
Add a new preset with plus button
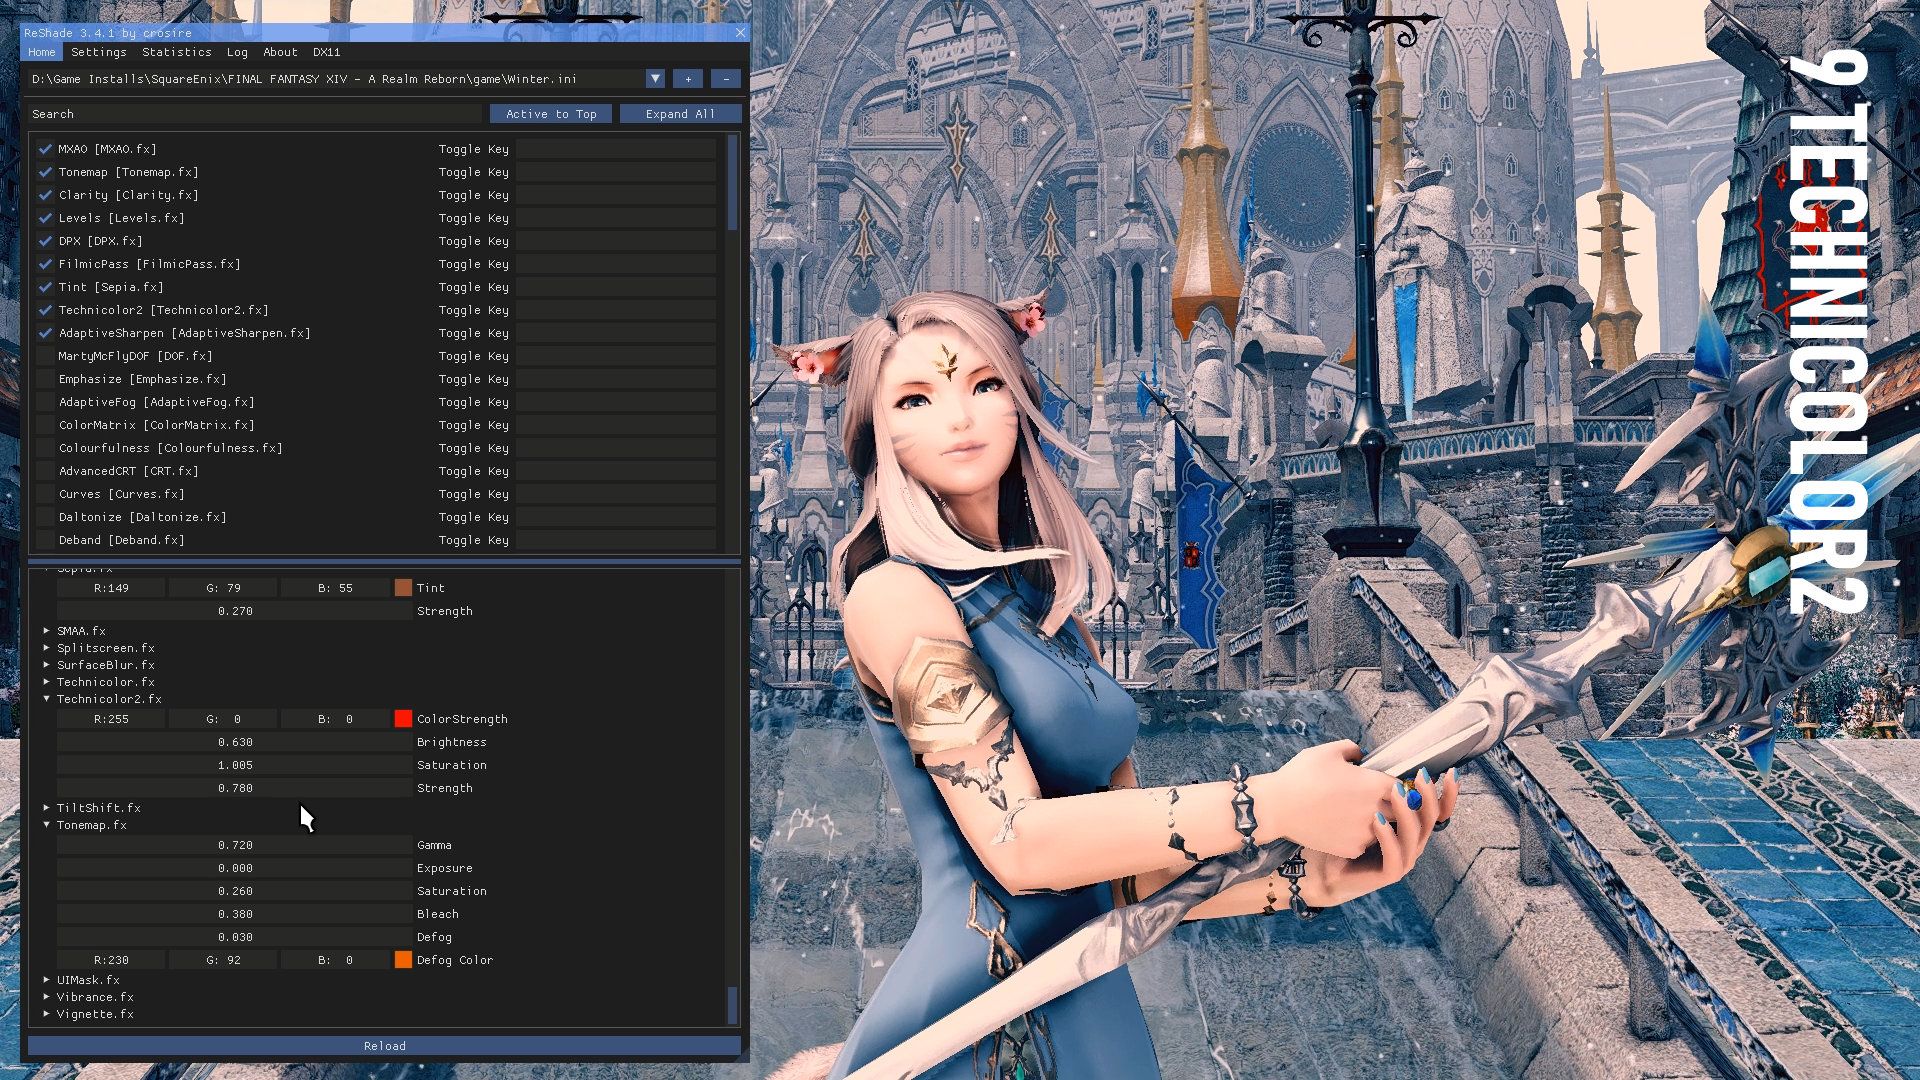tap(688, 79)
